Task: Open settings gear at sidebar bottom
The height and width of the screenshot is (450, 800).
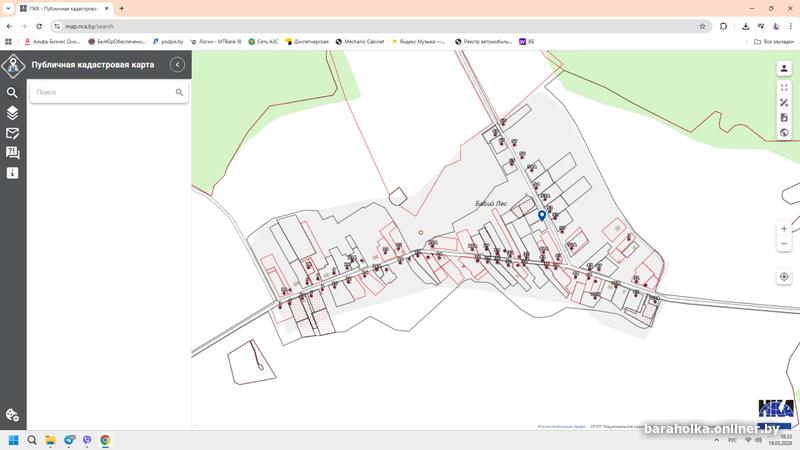Action: [13, 415]
